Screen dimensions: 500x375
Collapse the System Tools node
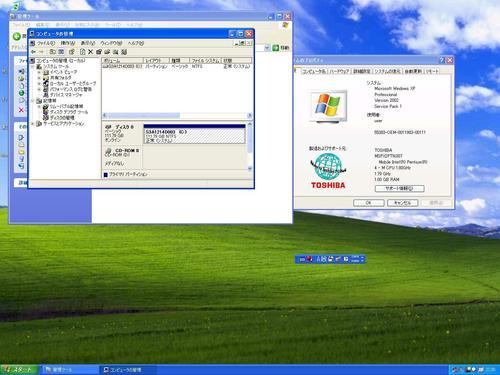(x=33, y=67)
